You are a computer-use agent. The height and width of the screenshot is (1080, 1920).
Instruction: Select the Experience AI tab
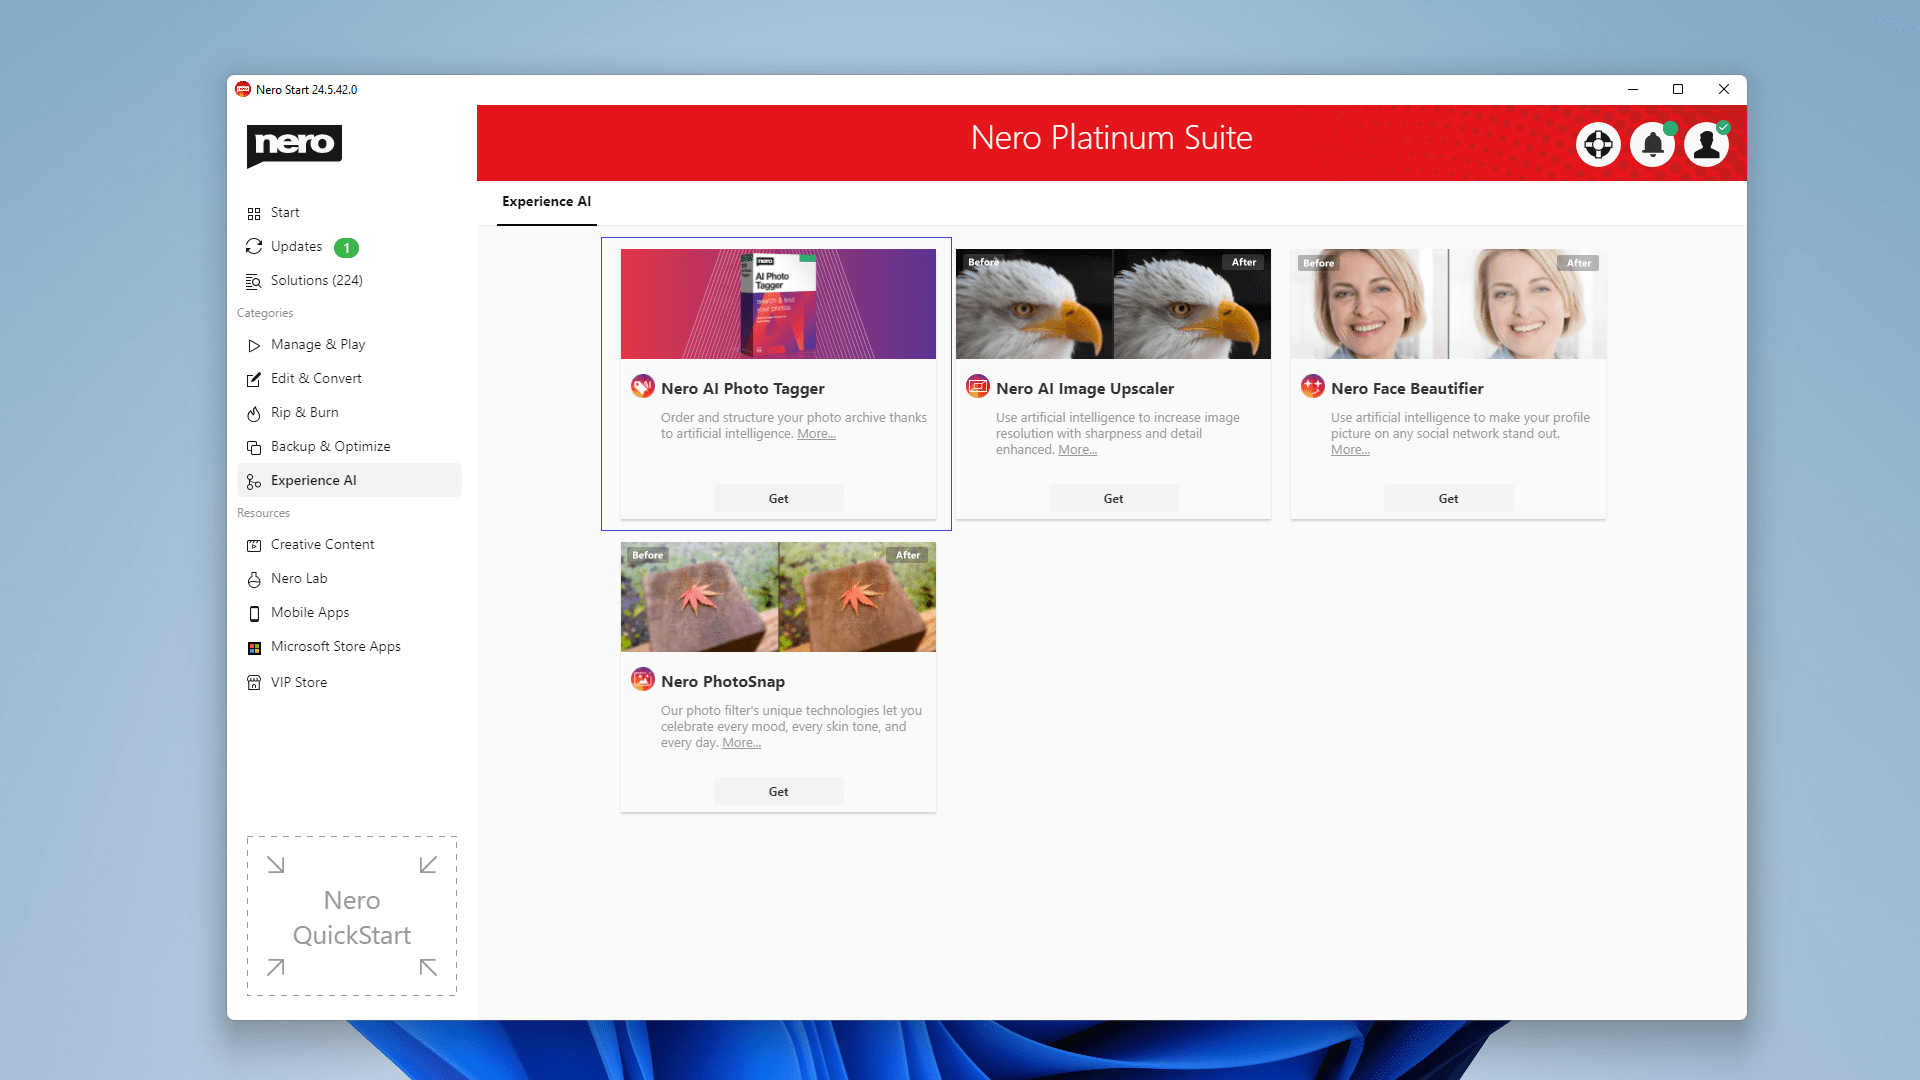coord(546,200)
